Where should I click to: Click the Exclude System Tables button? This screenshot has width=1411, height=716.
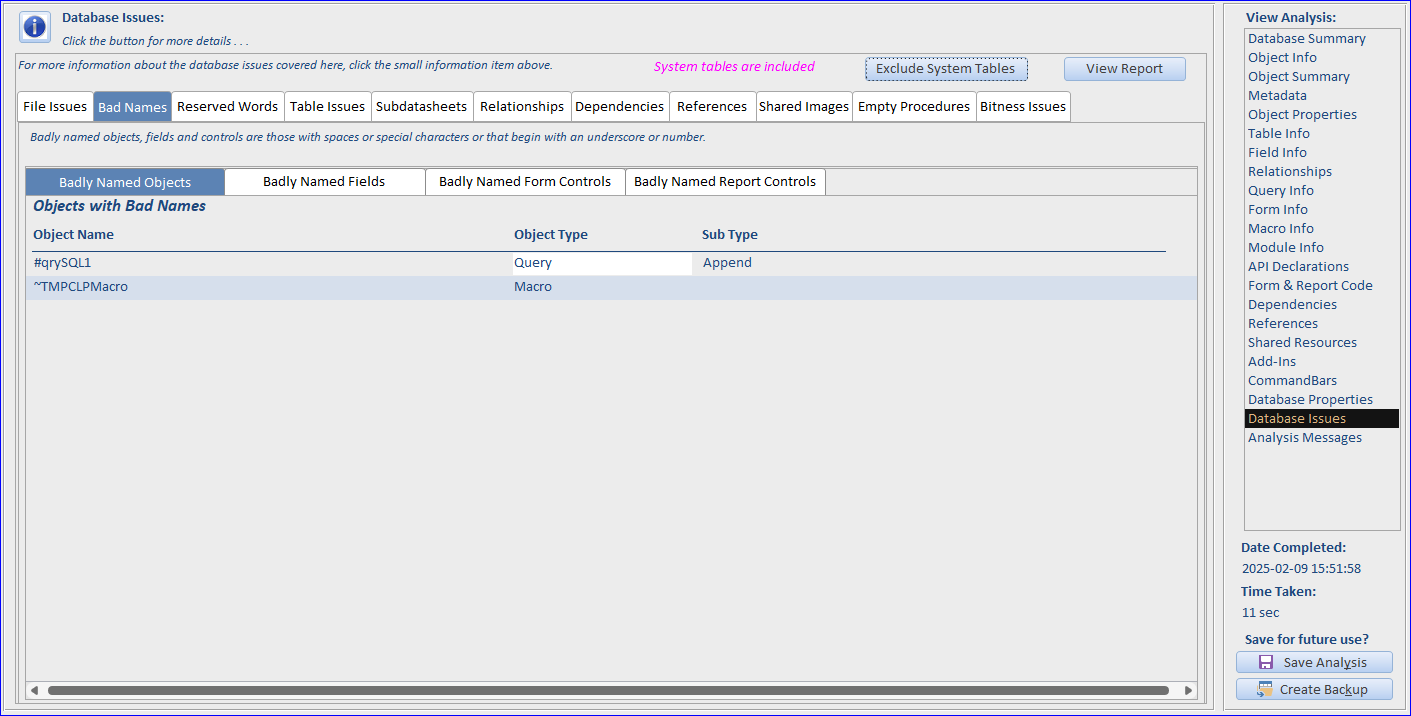click(946, 69)
